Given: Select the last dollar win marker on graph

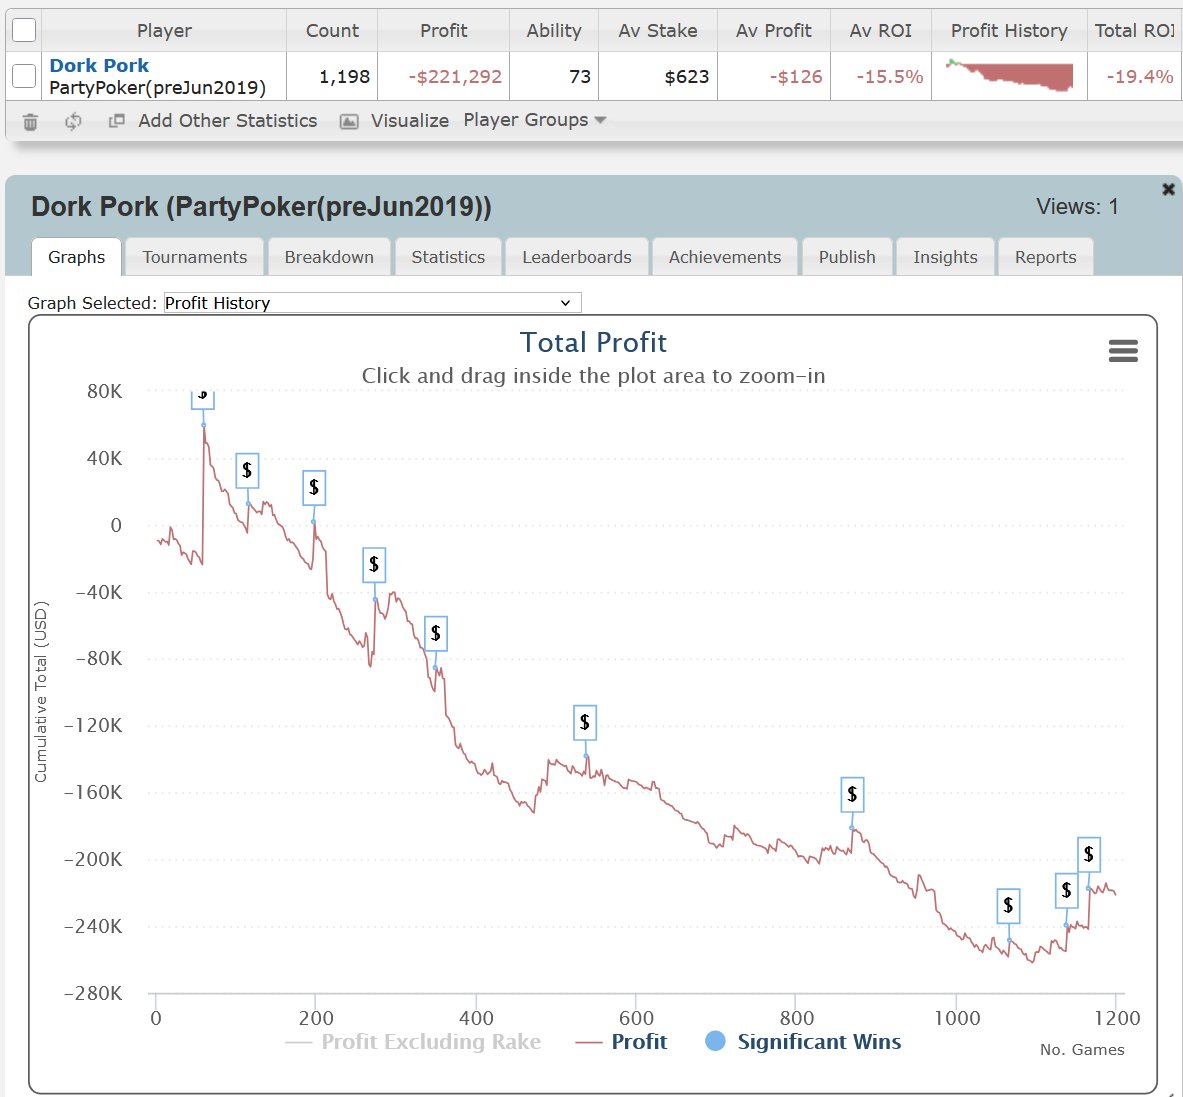Looking at the screenshot, I should tap(1088, 854).
